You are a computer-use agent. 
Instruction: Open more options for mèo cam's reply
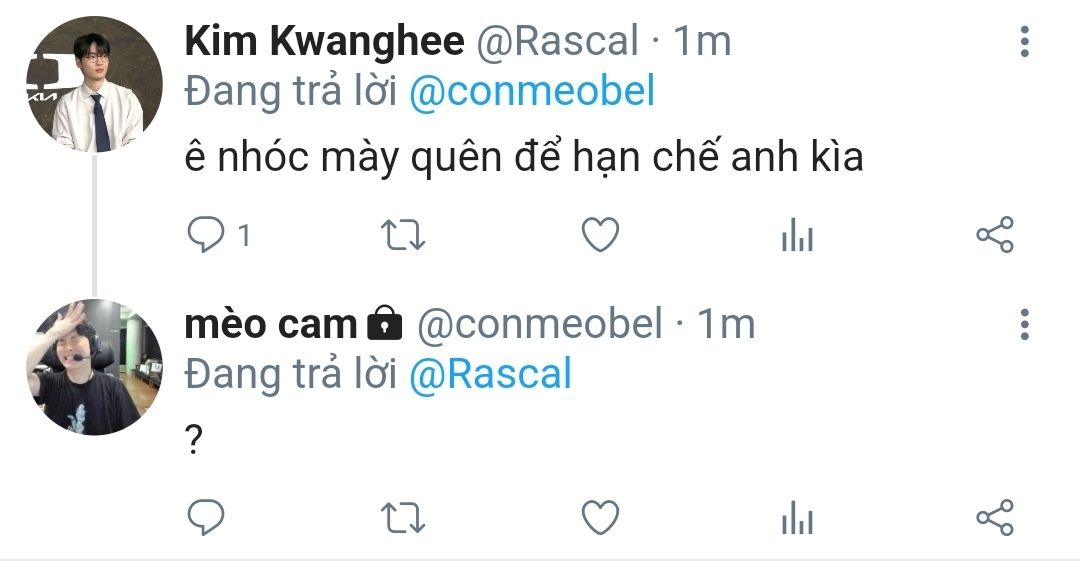click(x=1025, y=324)
